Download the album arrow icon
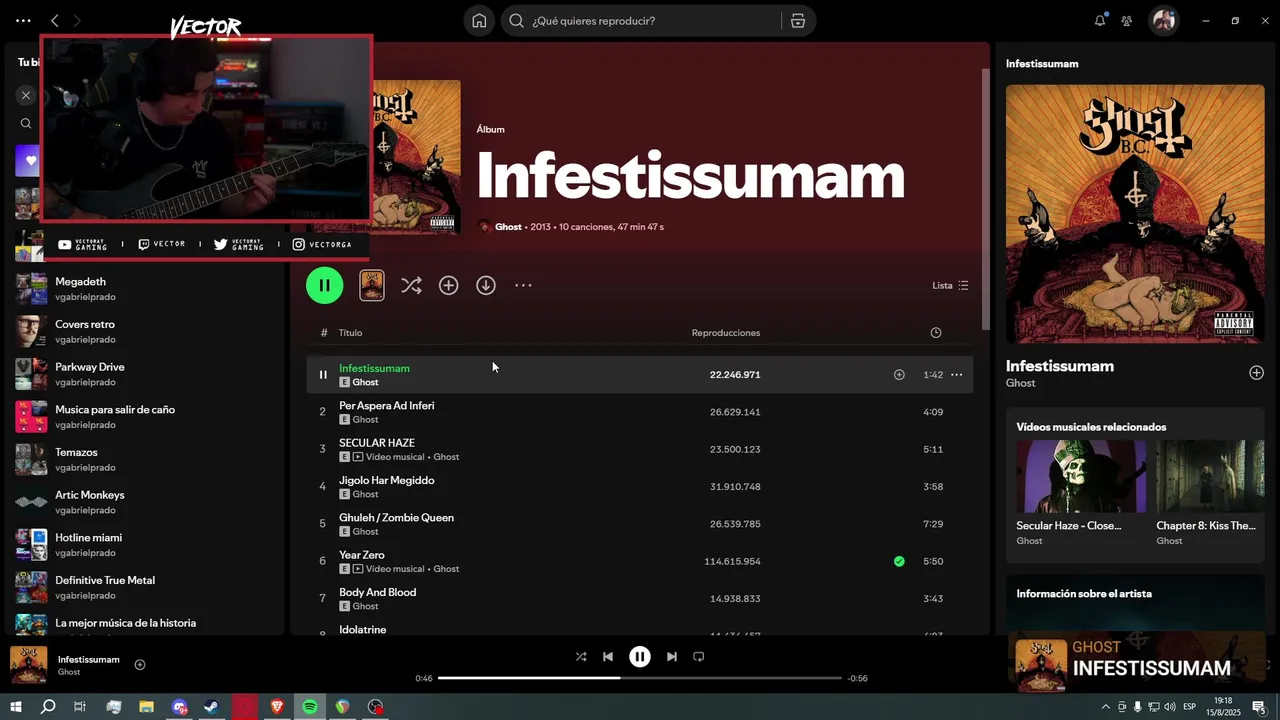Viewport: 1280px width, 720px height. pos(486,285)
